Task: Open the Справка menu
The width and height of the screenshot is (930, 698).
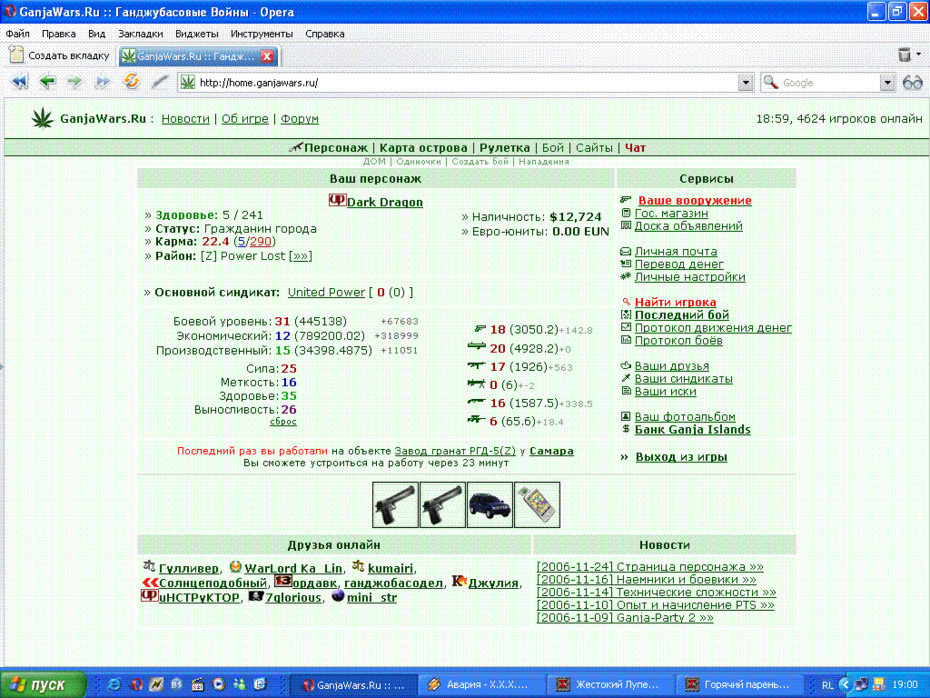Action: [324, 34]
